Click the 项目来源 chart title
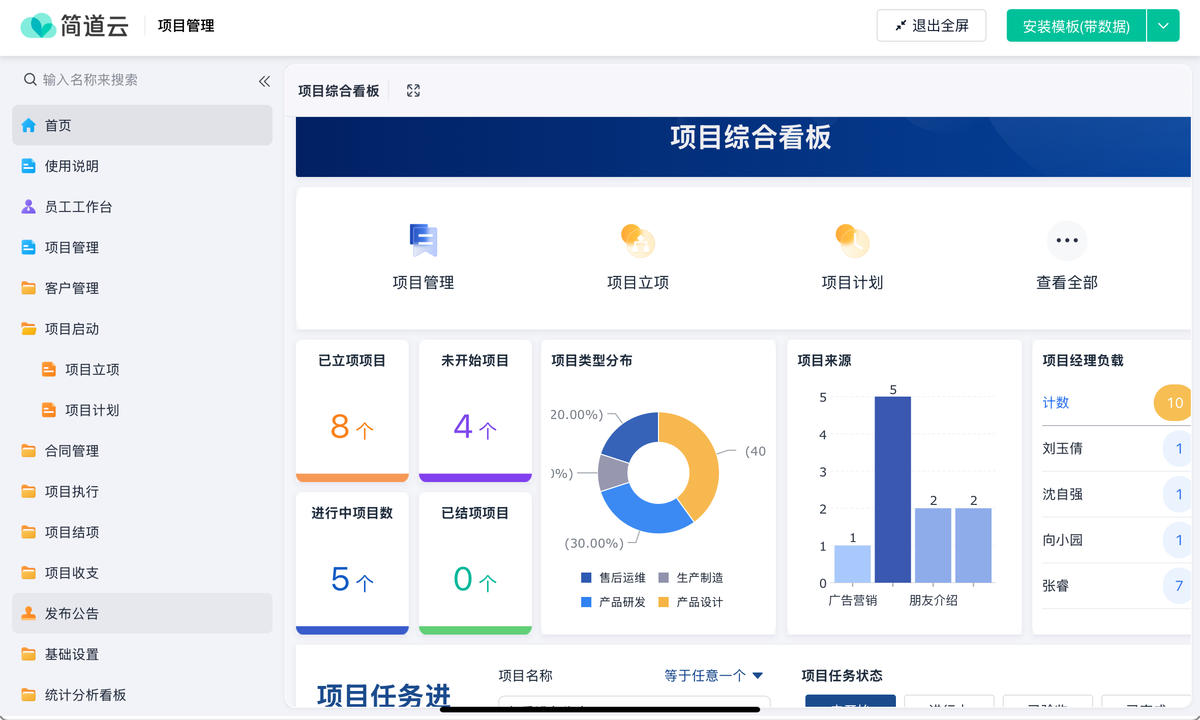The height and width of the screenshot is (720, 1200). pos(824,360)
